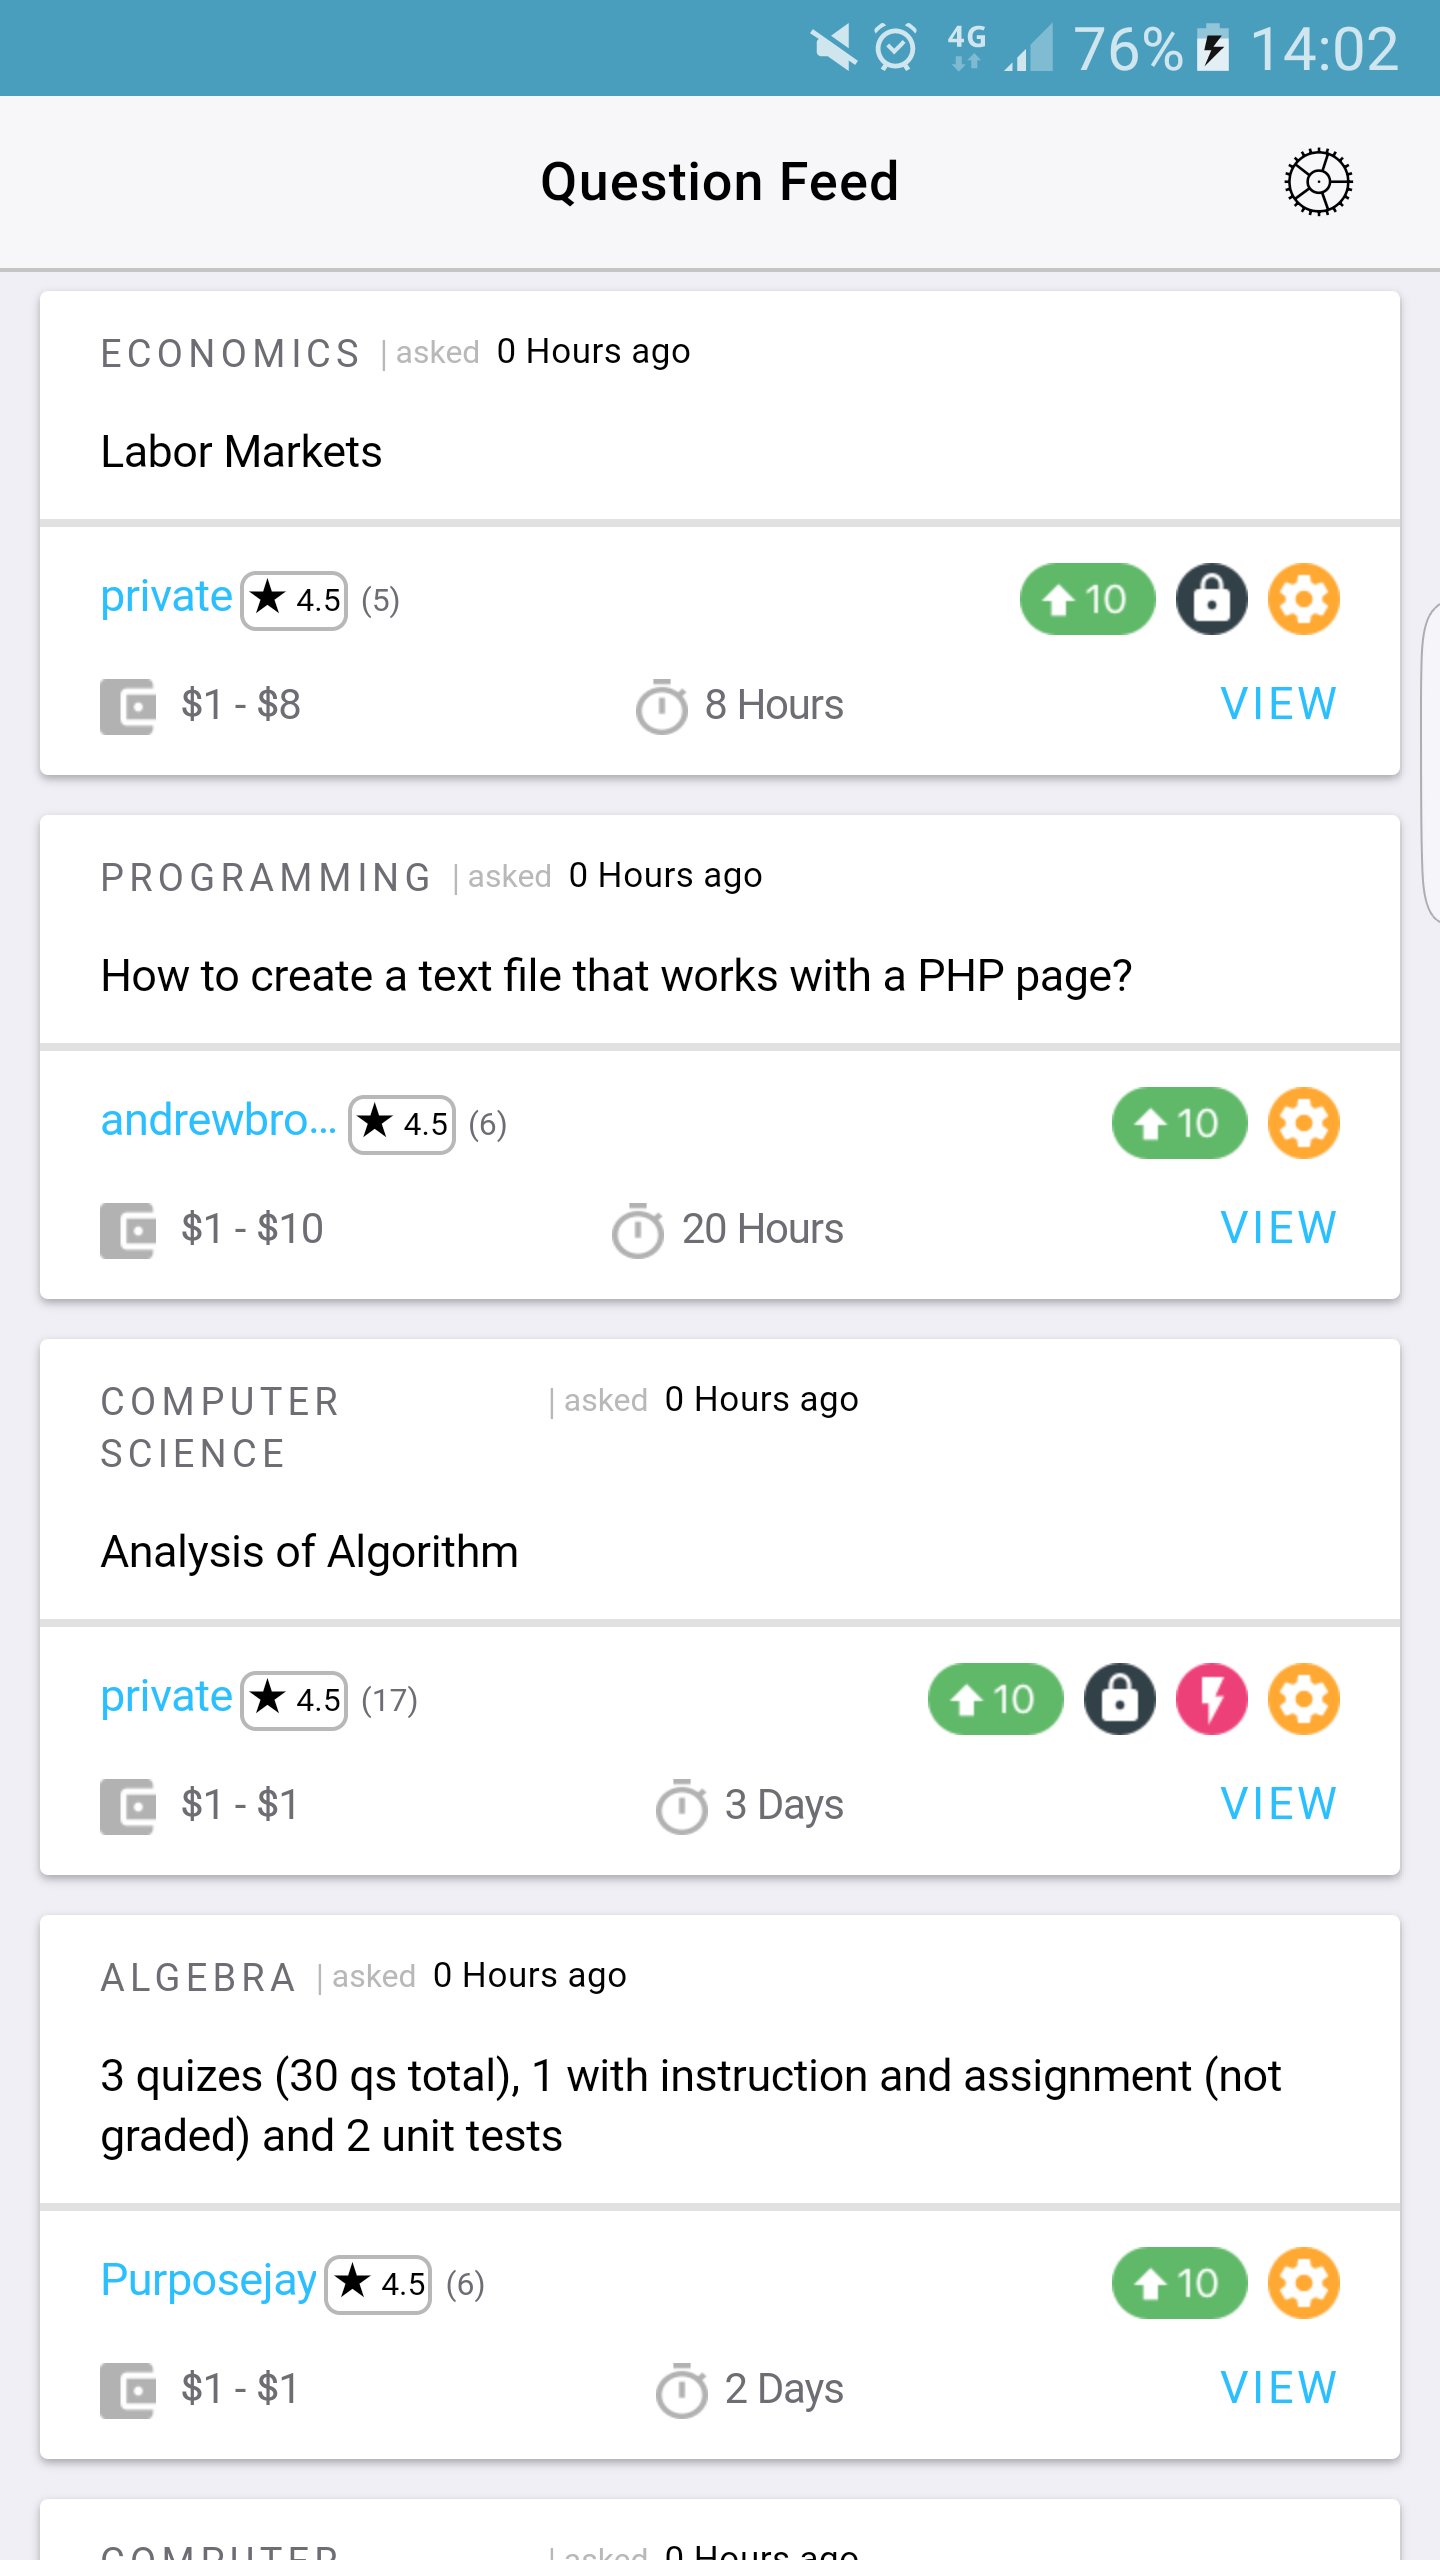1440x2560 pixels.
Task: Select the PROGRAMMING category label
Action: (264, 876)
